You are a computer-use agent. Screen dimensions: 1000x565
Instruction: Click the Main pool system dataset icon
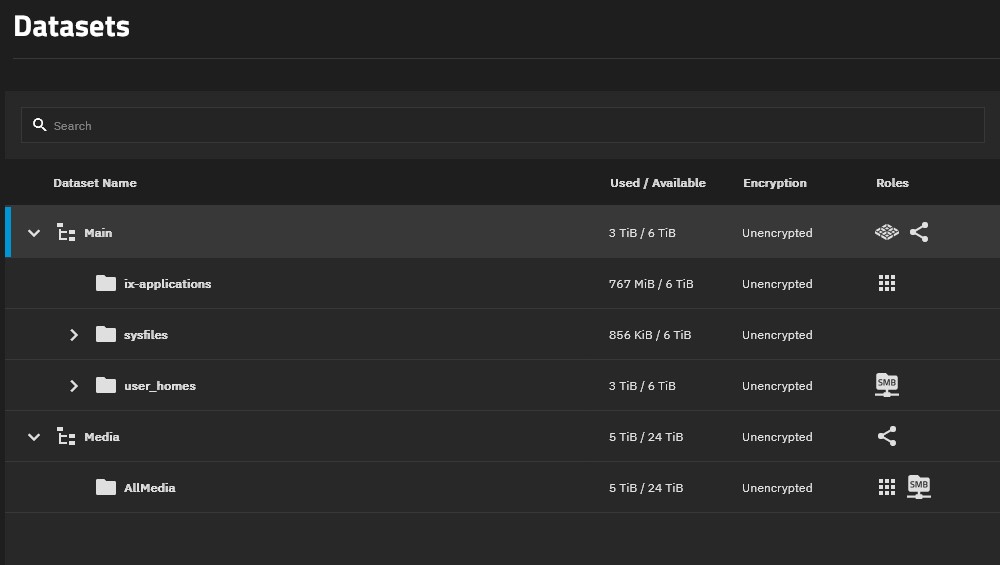[x=886, y=233]
